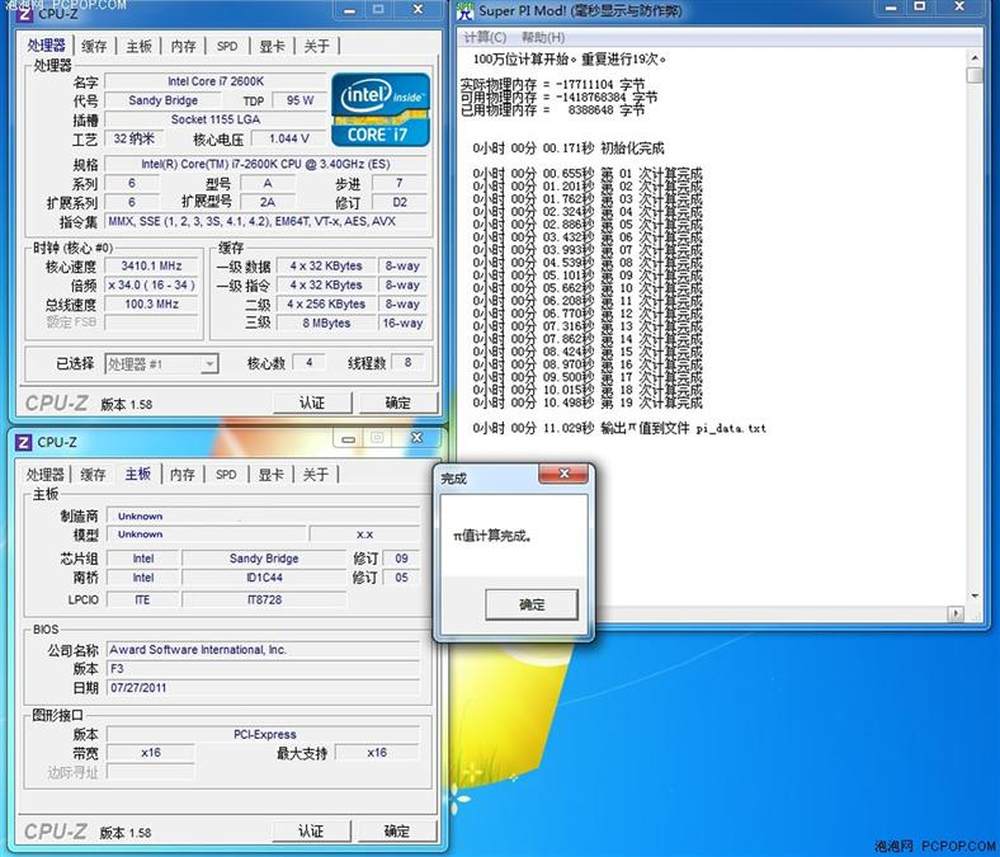
Task: Select the active 主板 tab in the mainboard CPU-Z window
Action: tap(138, 474)
